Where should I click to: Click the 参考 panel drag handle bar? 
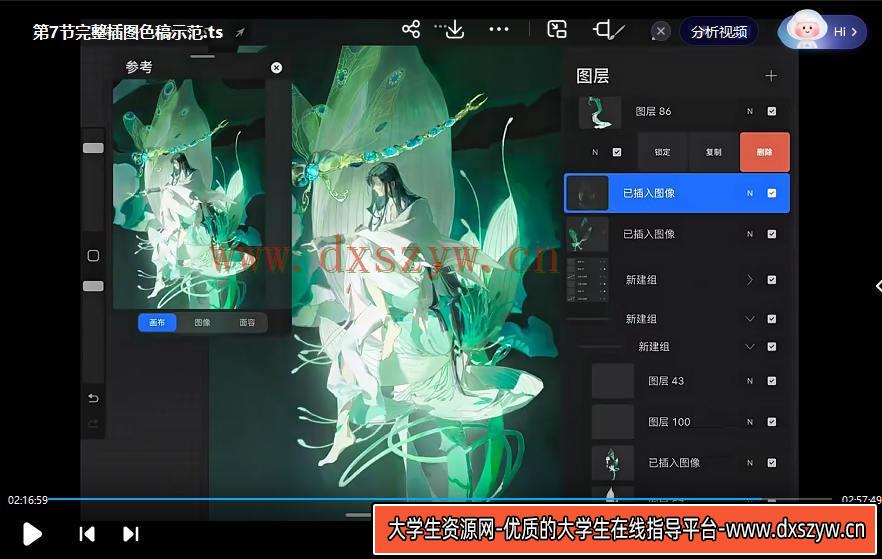pos(202,56)
